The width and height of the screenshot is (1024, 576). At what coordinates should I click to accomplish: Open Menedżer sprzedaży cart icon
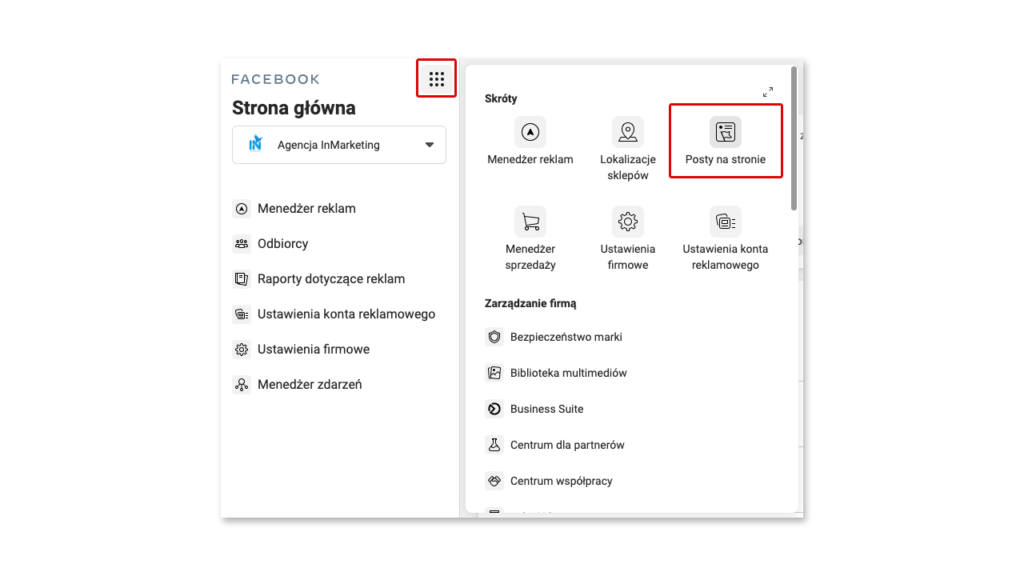[x=530, y=222]
